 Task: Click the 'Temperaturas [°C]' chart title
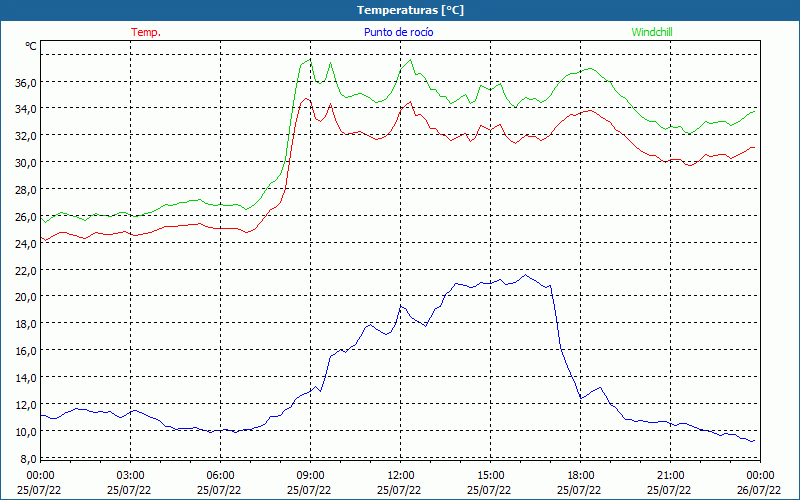pos(410,10)
